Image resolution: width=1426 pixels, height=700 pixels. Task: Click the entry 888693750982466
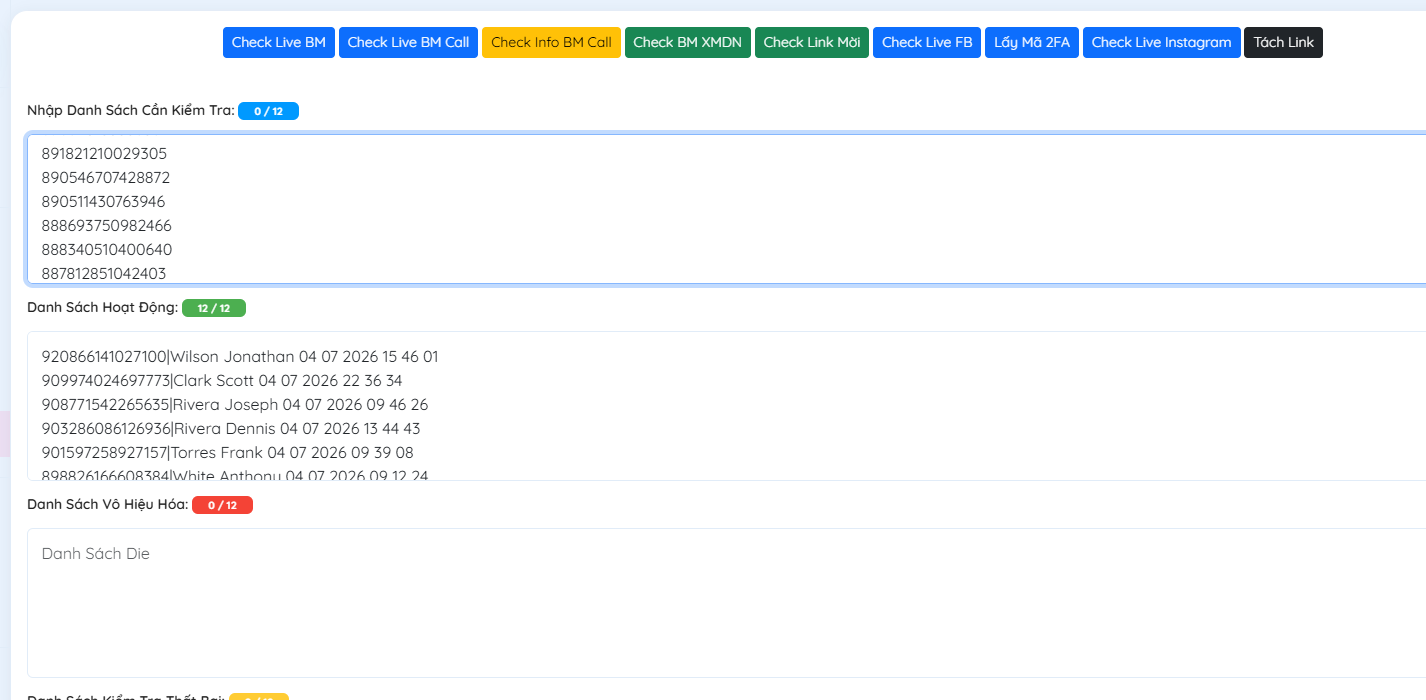click(106, 226)
